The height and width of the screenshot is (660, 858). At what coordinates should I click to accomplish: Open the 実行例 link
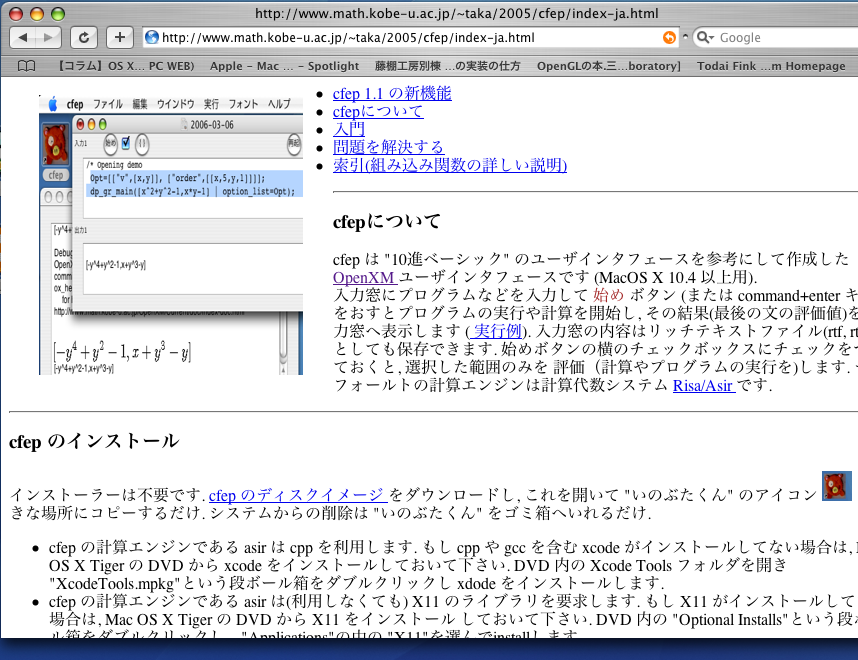(496, 331)
